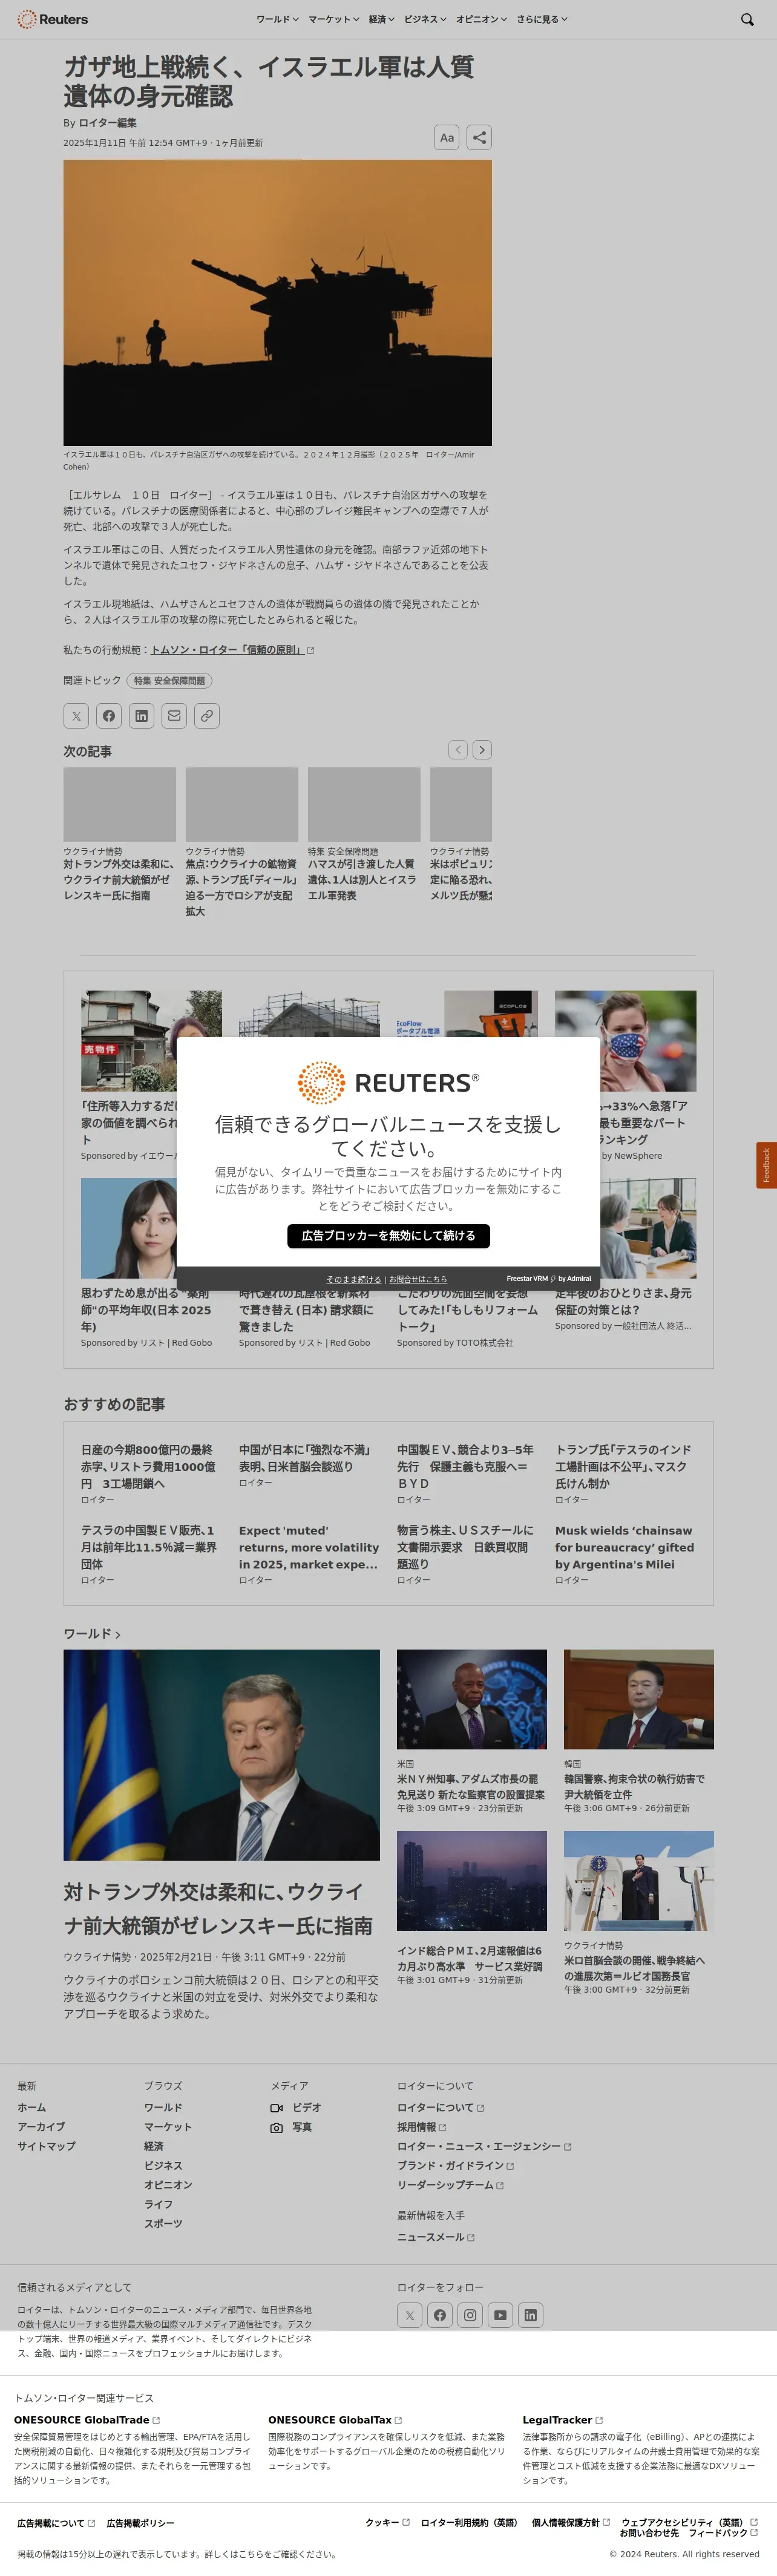Share article on Facebook
Viewport: 777px width, 2576px height.
click(109, 716)
